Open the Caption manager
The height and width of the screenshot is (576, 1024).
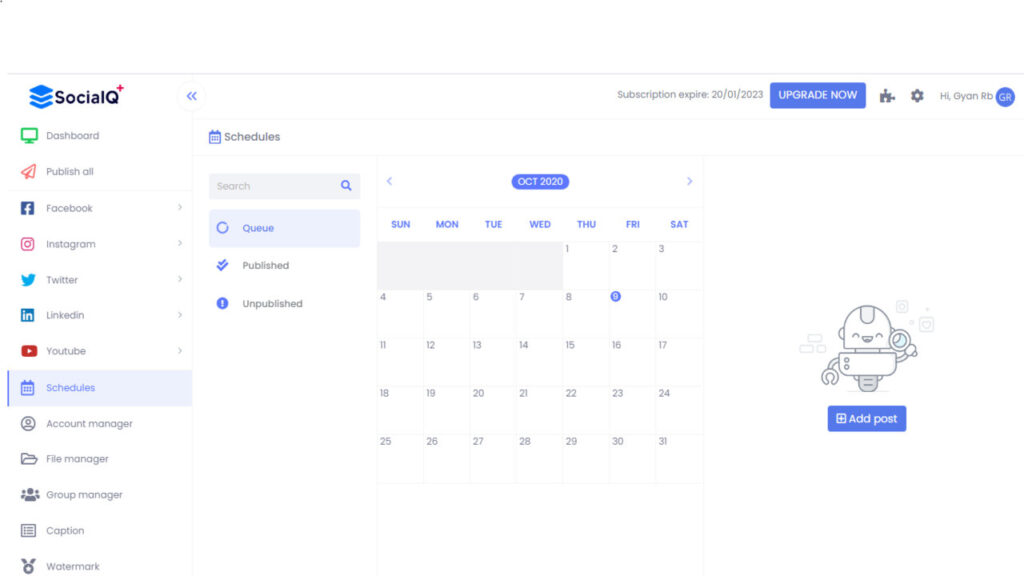coord(64,530)
